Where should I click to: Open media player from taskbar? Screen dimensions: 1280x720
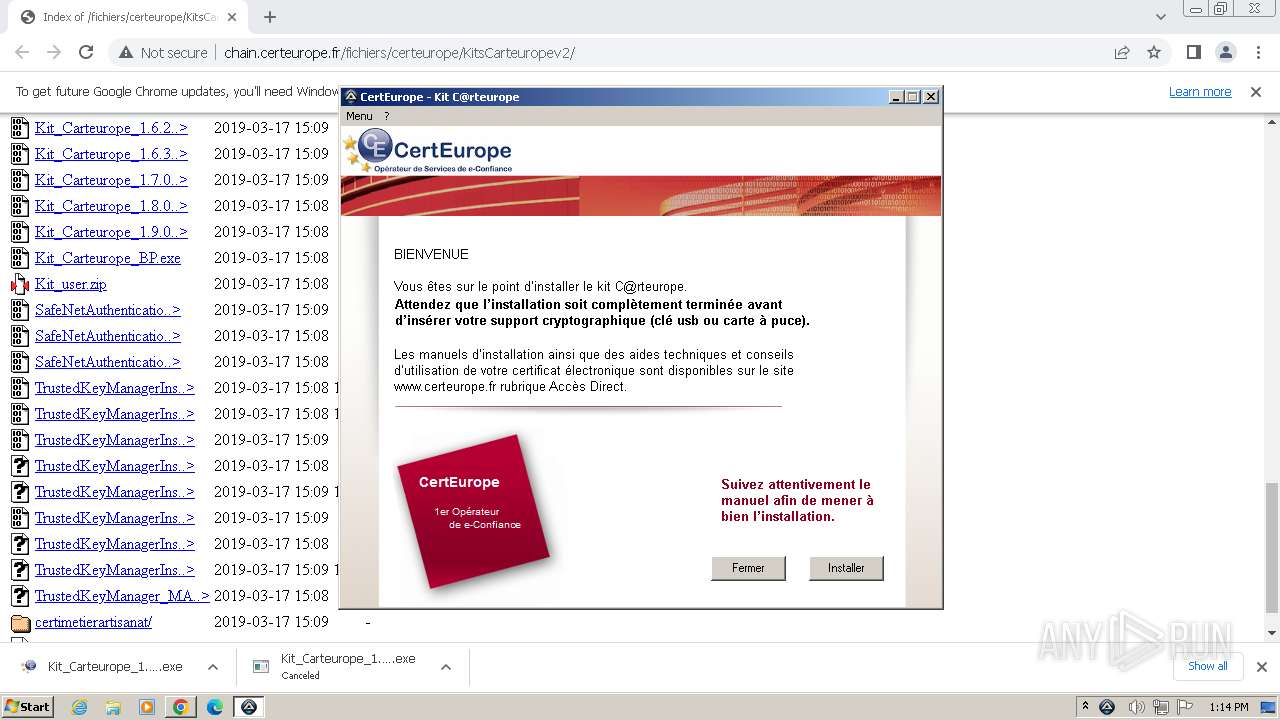(147, 707)
